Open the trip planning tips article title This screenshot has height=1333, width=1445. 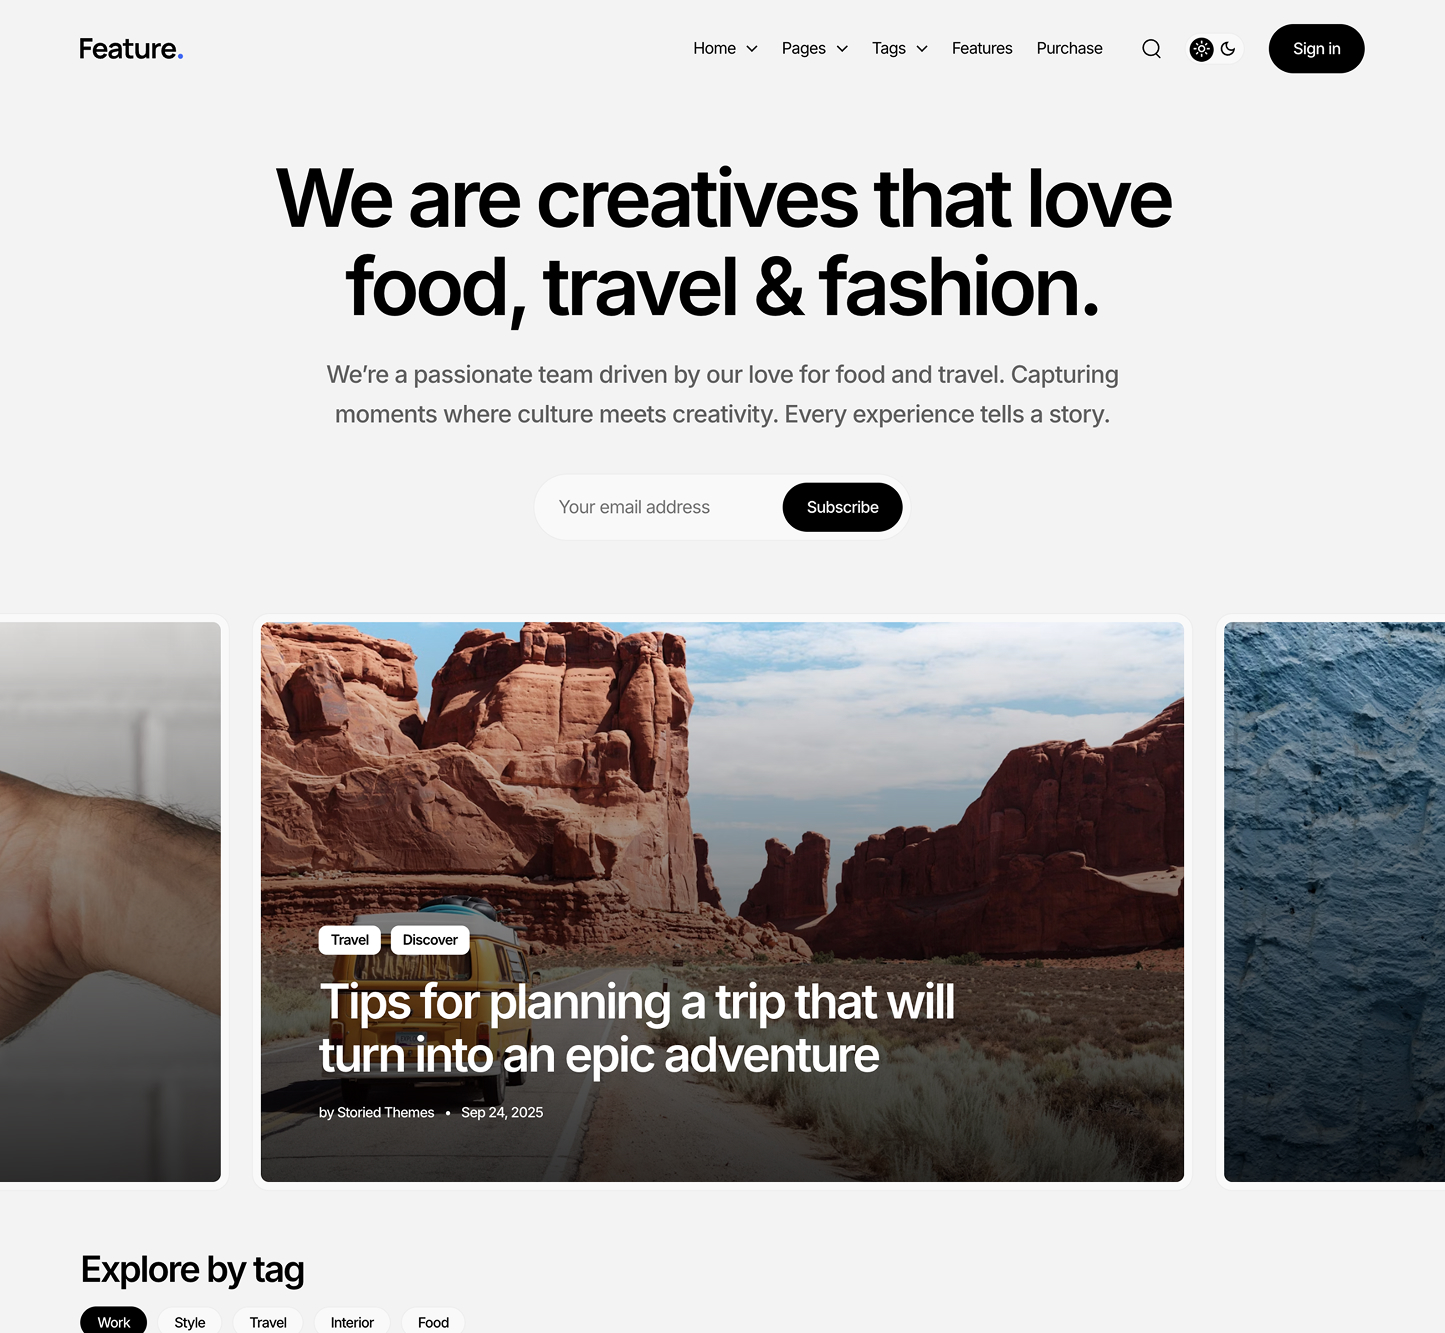tap(637, 1028)
